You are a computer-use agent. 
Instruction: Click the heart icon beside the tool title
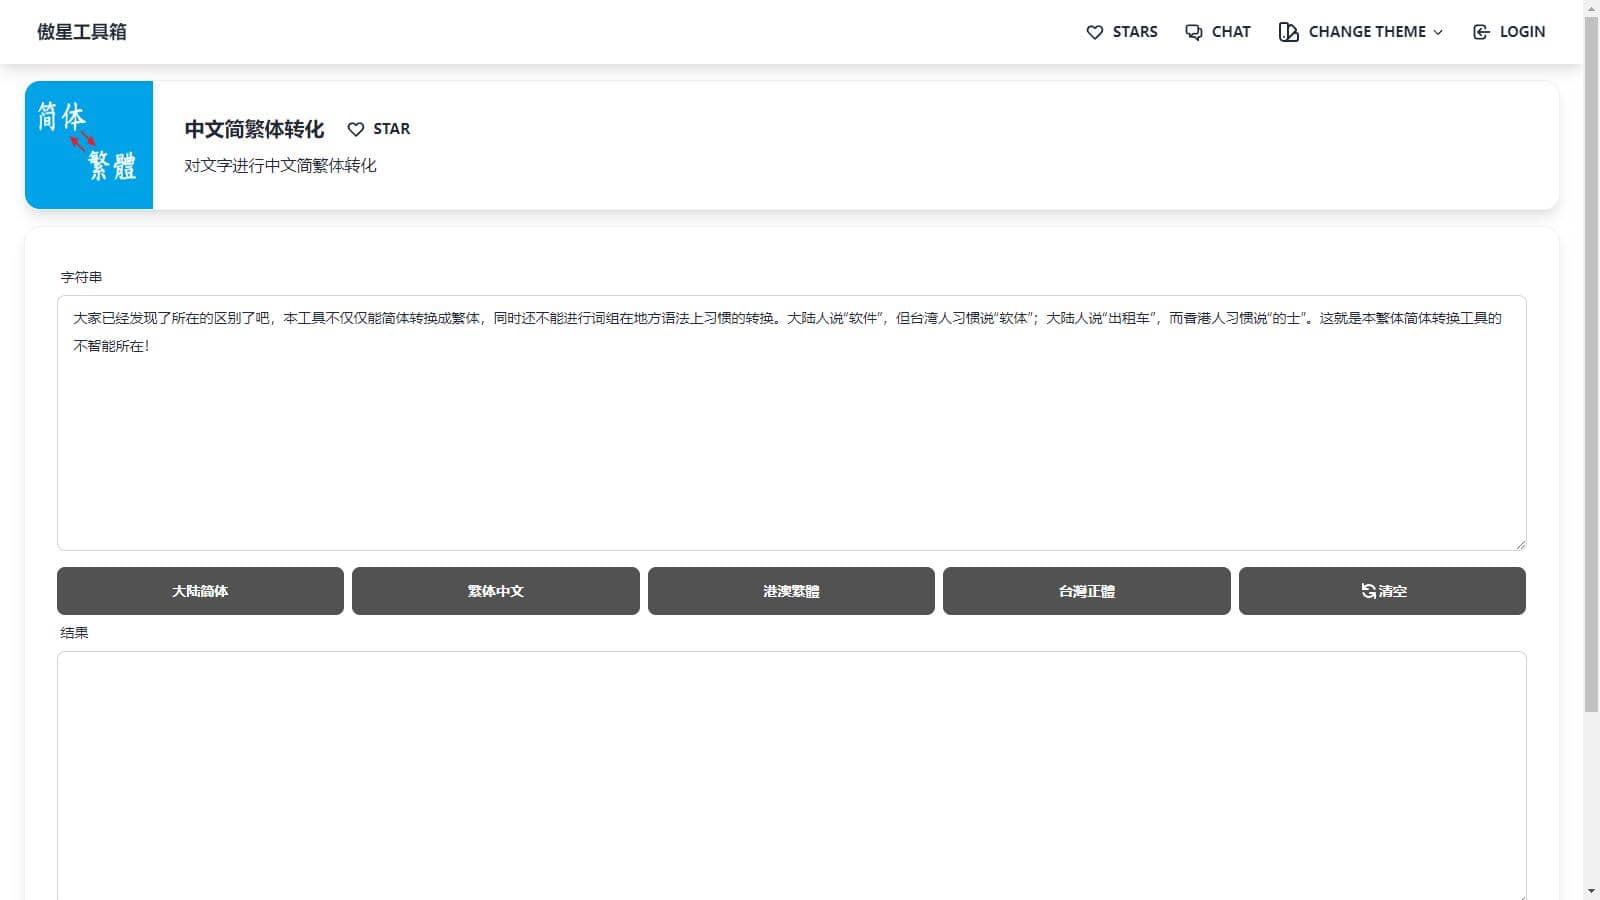(355, 129)
